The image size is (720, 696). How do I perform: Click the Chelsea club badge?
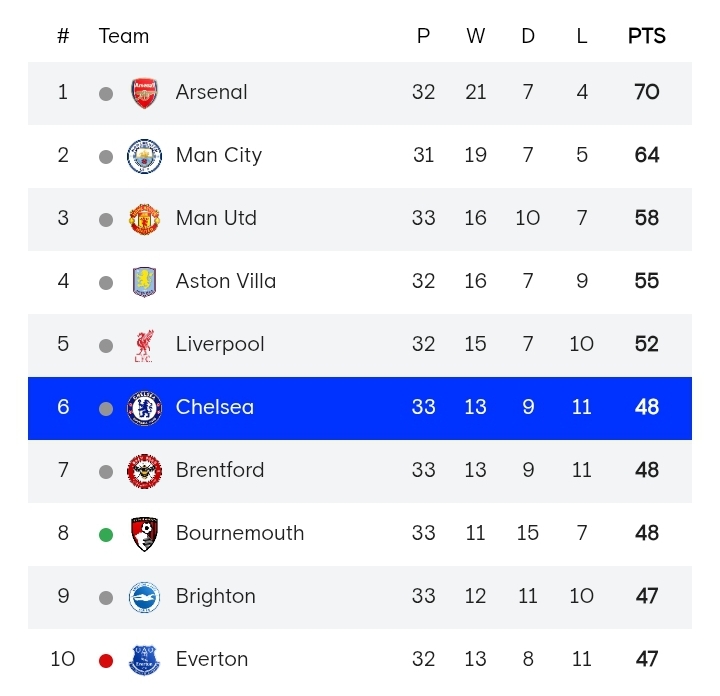(x=144, y=408)
